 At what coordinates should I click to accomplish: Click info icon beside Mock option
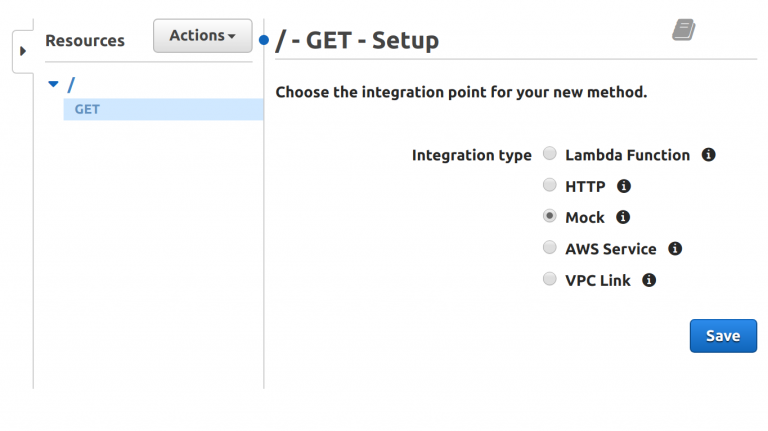[x=623, y=217]
